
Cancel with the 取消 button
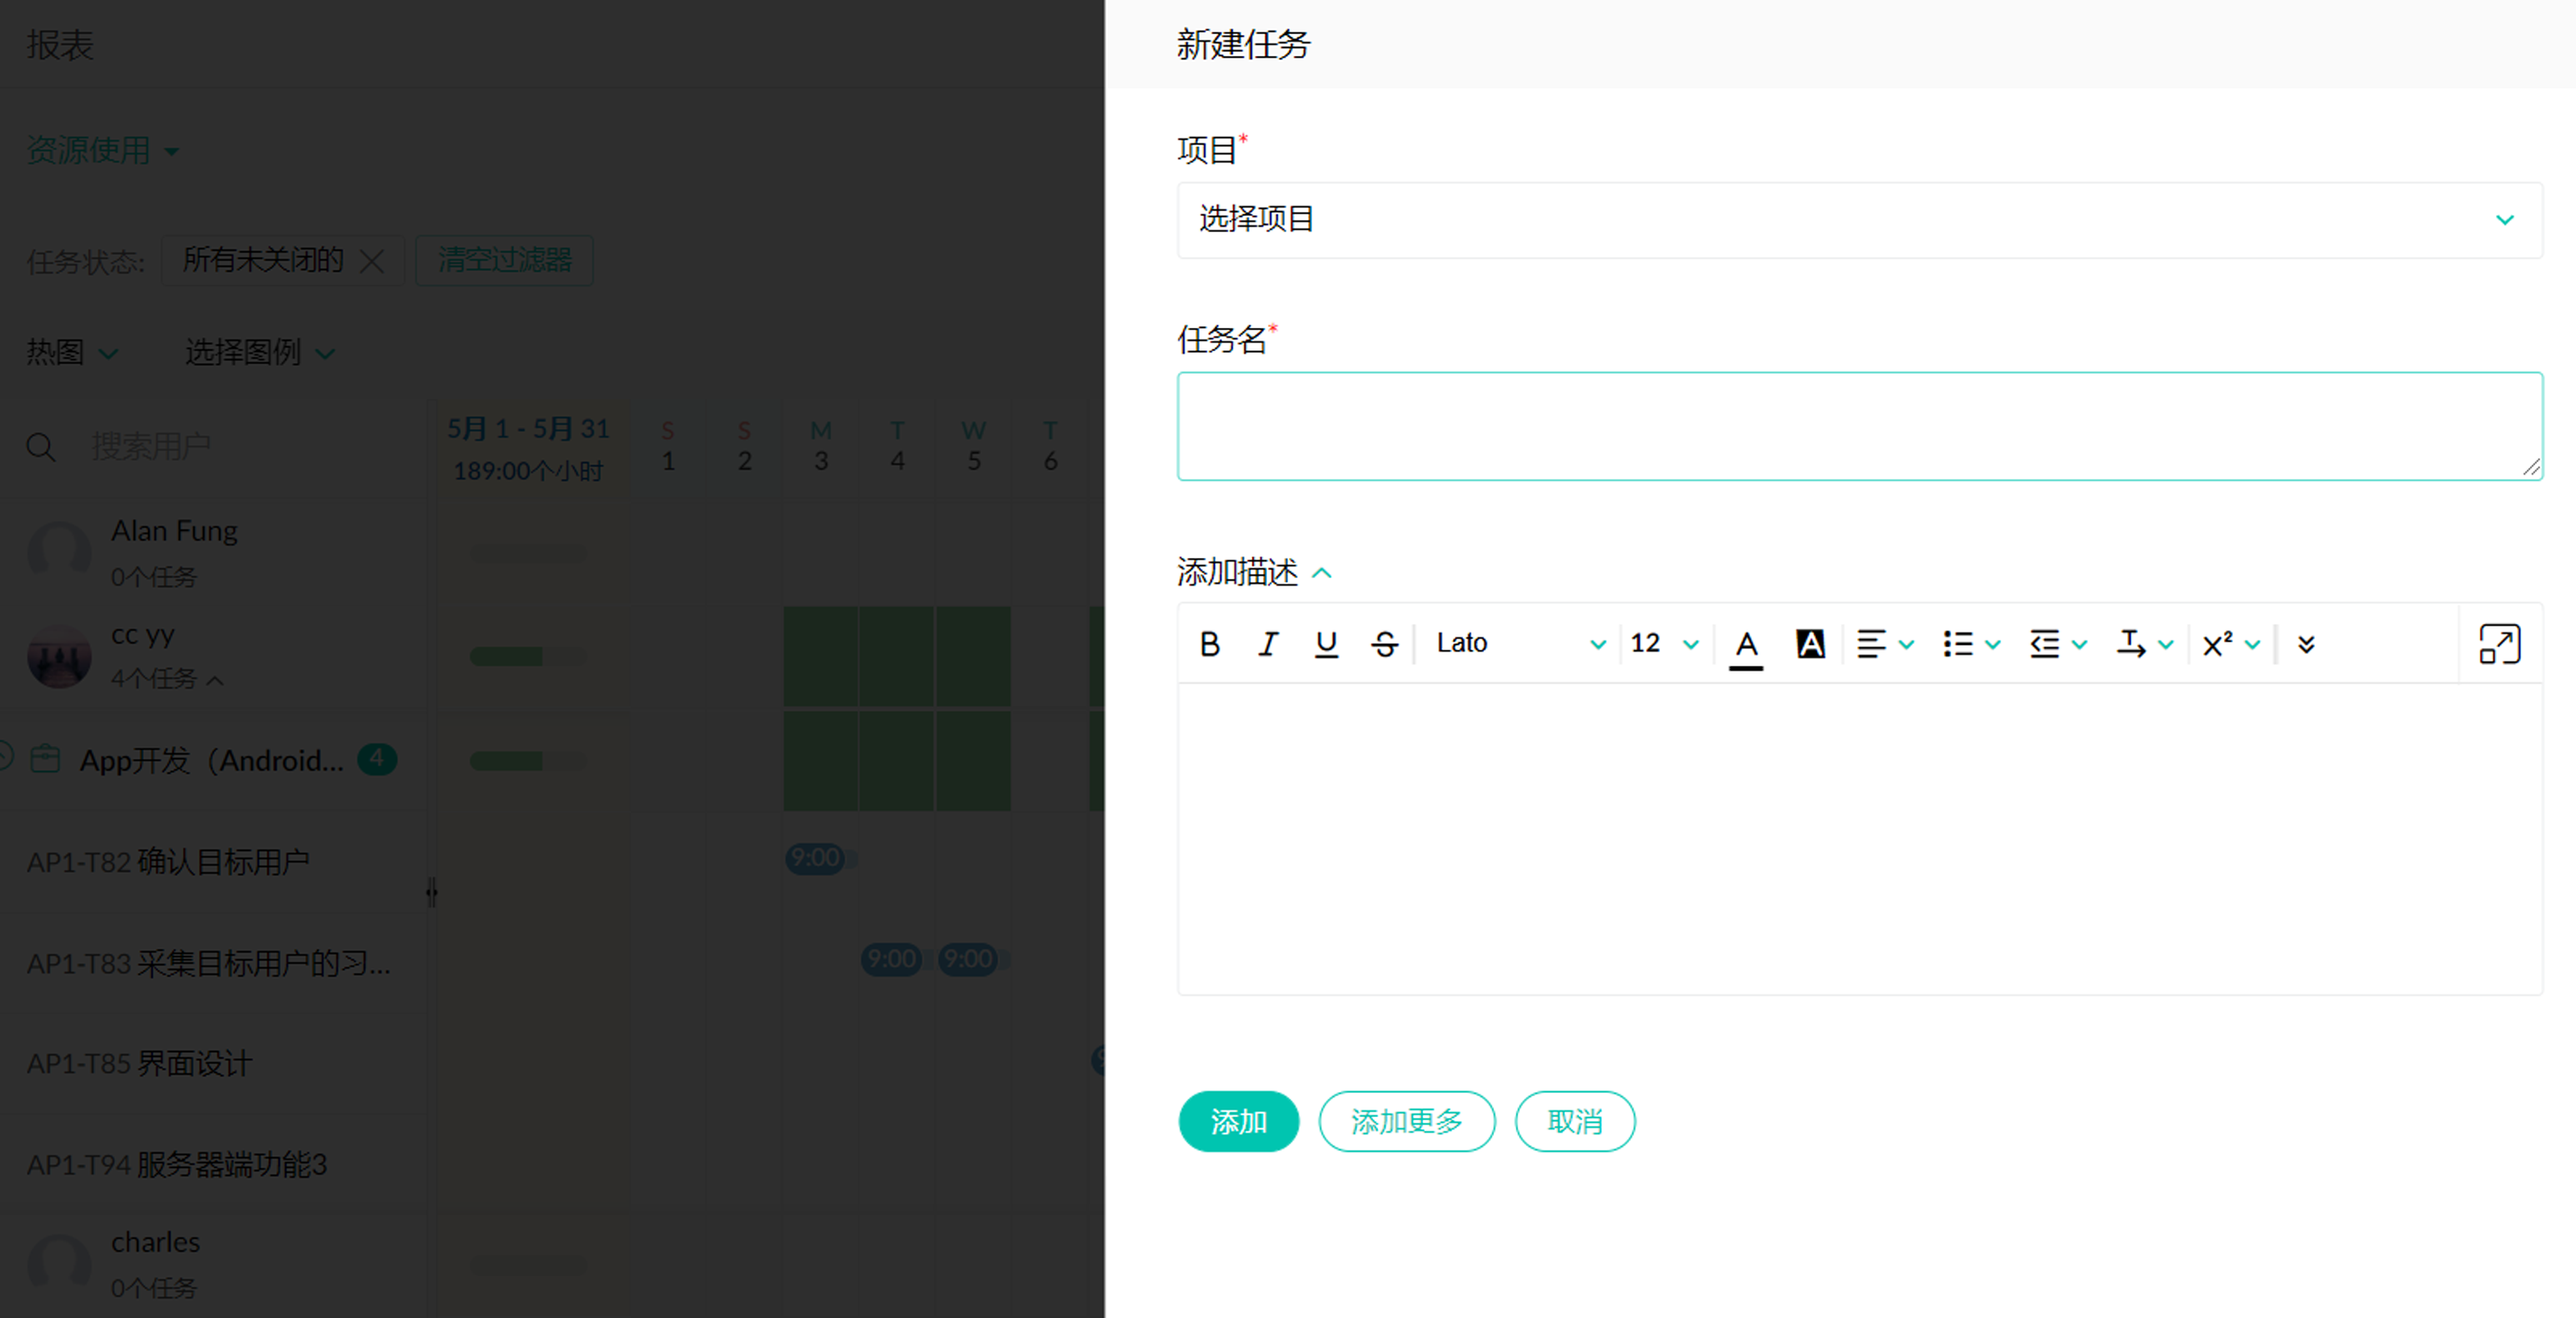coord(1574,1121)
